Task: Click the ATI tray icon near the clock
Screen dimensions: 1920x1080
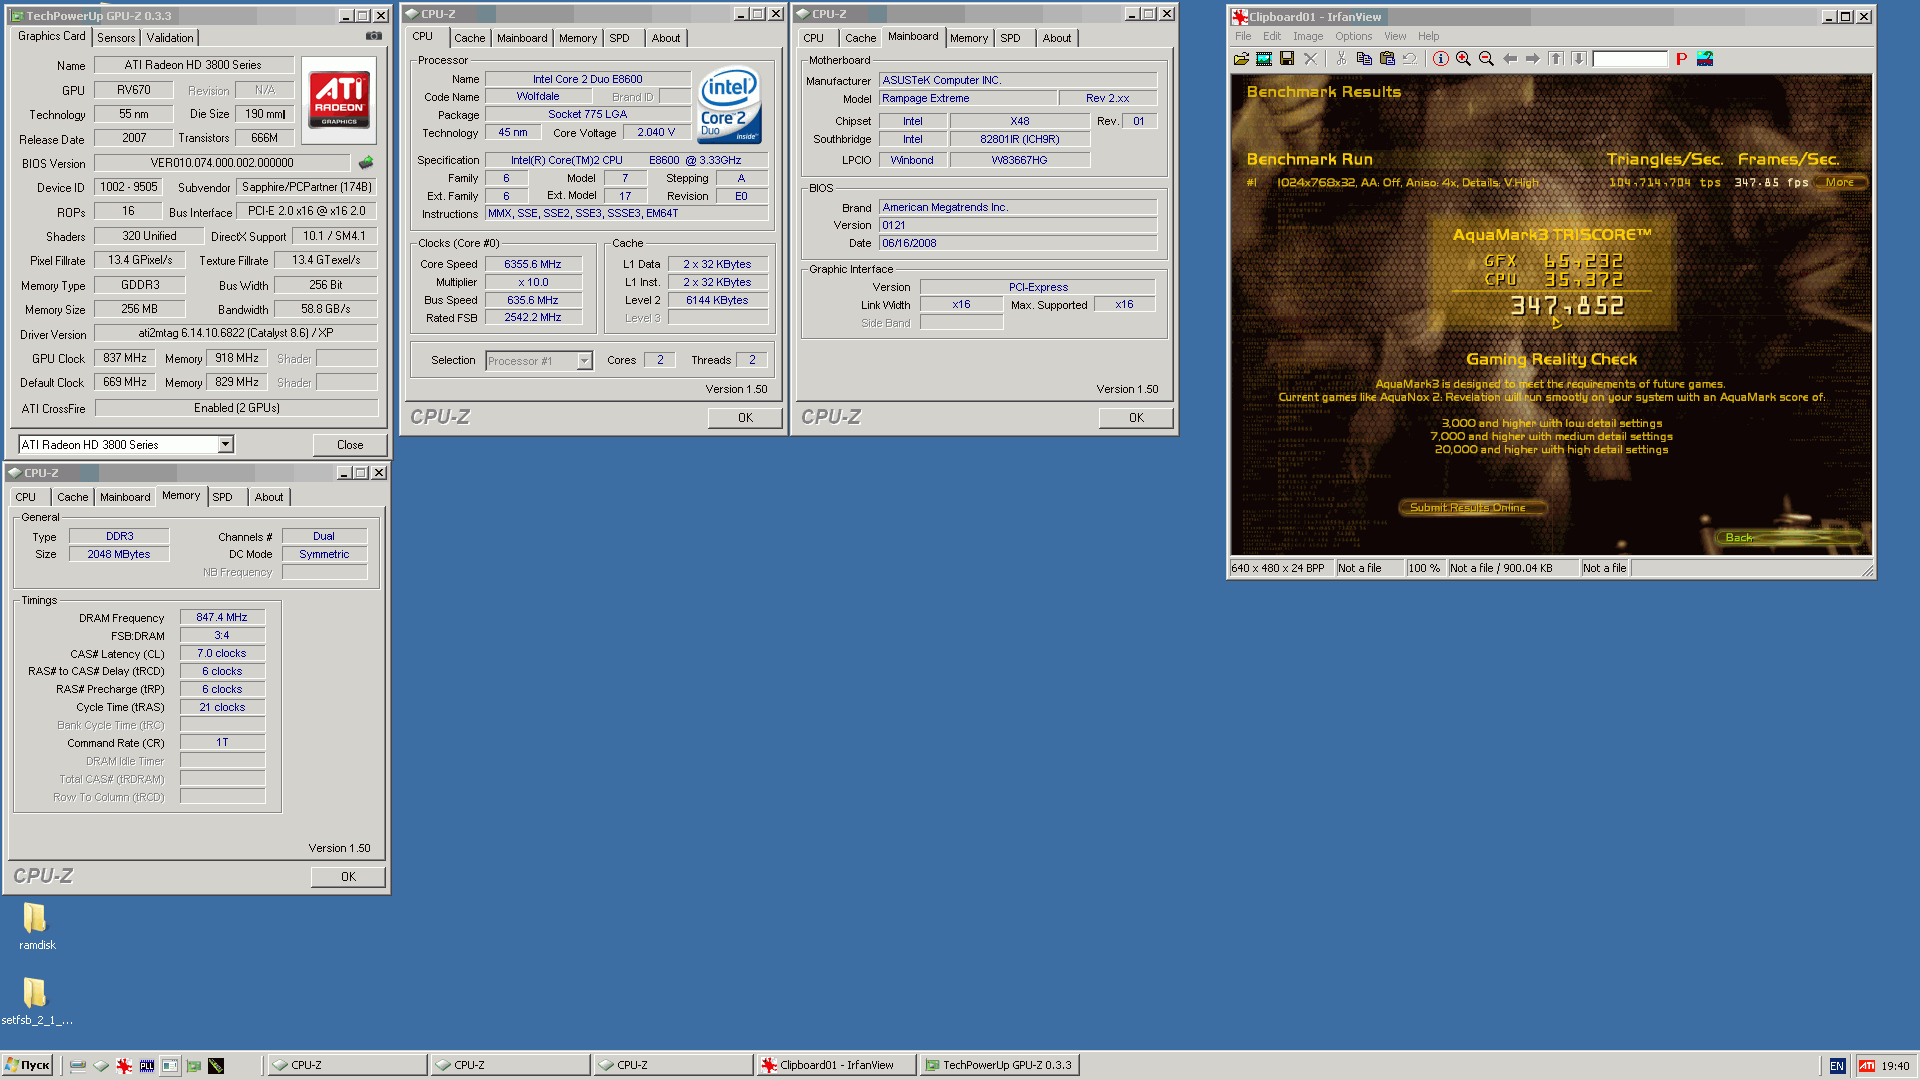Action: [x=1866, y=1066]
